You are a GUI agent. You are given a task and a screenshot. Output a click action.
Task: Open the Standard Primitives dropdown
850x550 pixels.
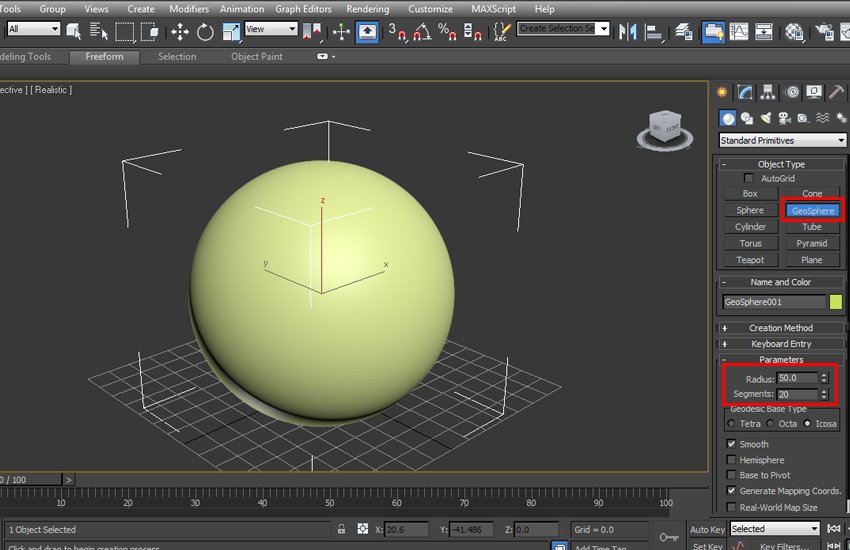click(782, 141)
